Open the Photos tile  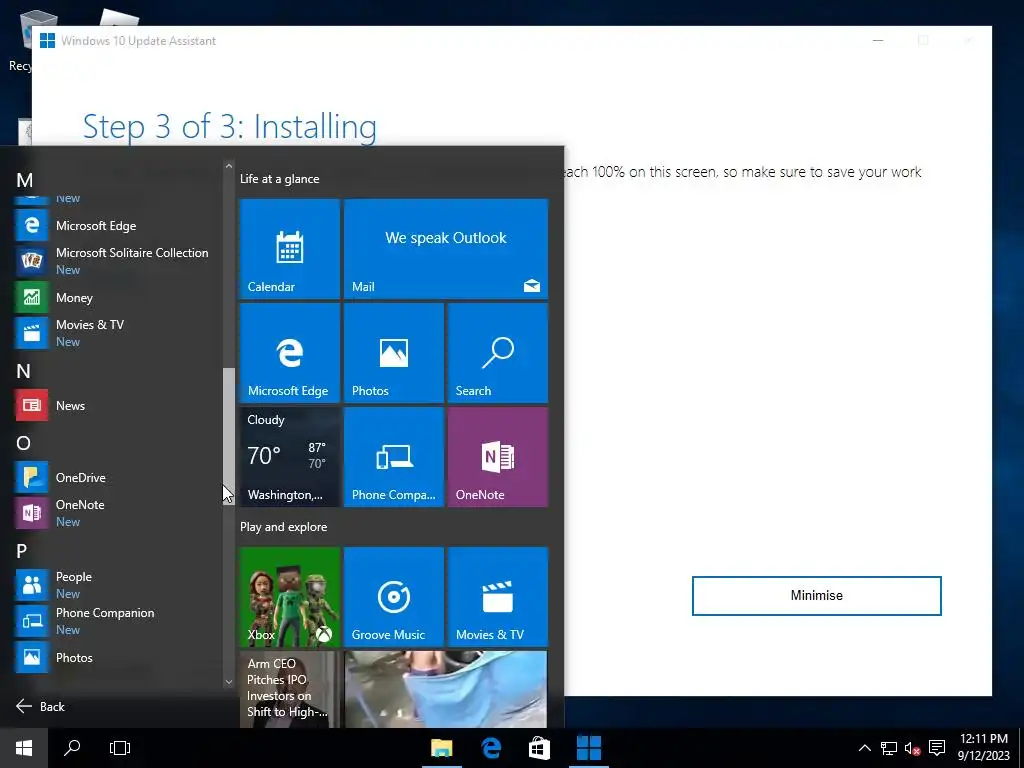[x=394, y=353]
